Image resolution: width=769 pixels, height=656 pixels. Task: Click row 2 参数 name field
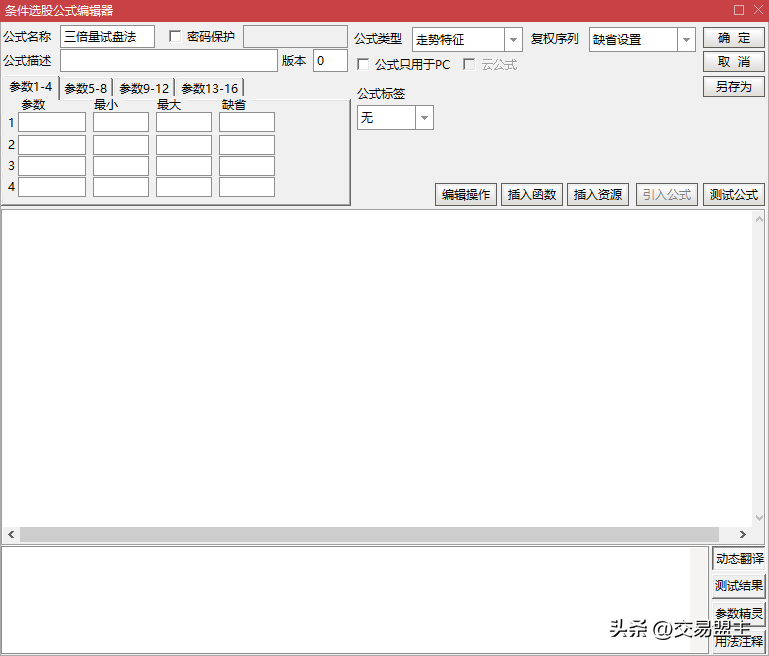52,145
